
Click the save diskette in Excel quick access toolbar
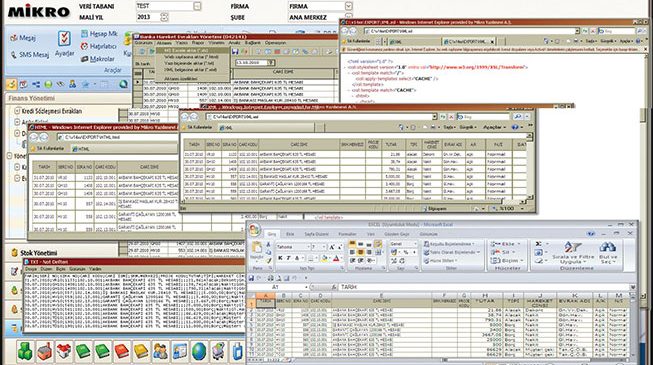(251, 278)
